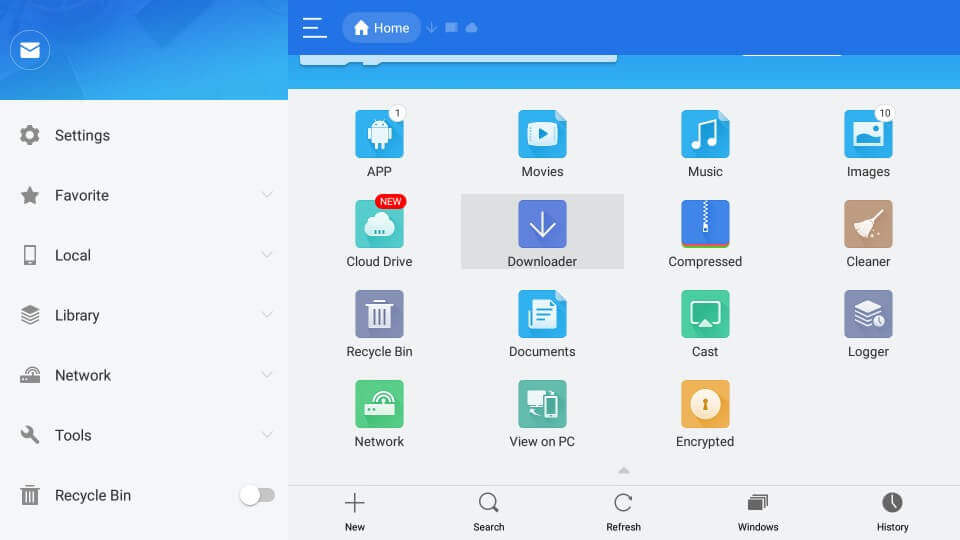This screenshot has width=960, height=540.
Task: Open History from the bottom bar
Action: pos(892,512)
